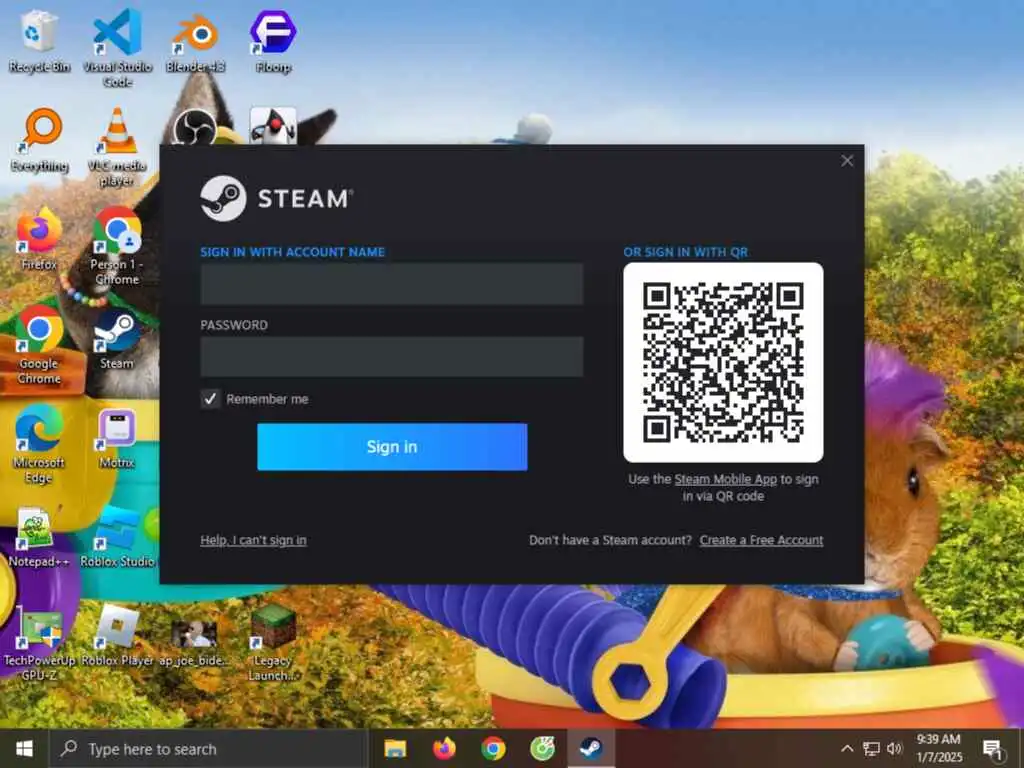Open the notification center icon
The width and height of the screenshot is (1024, 768).
pyautogui.click(x=993, y=748)
